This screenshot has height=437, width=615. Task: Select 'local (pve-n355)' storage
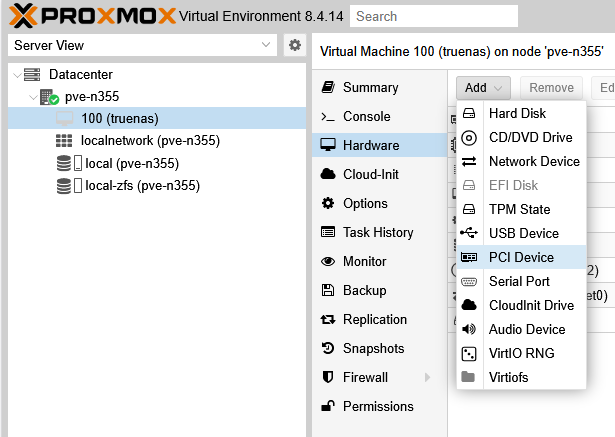pos(157,163)
